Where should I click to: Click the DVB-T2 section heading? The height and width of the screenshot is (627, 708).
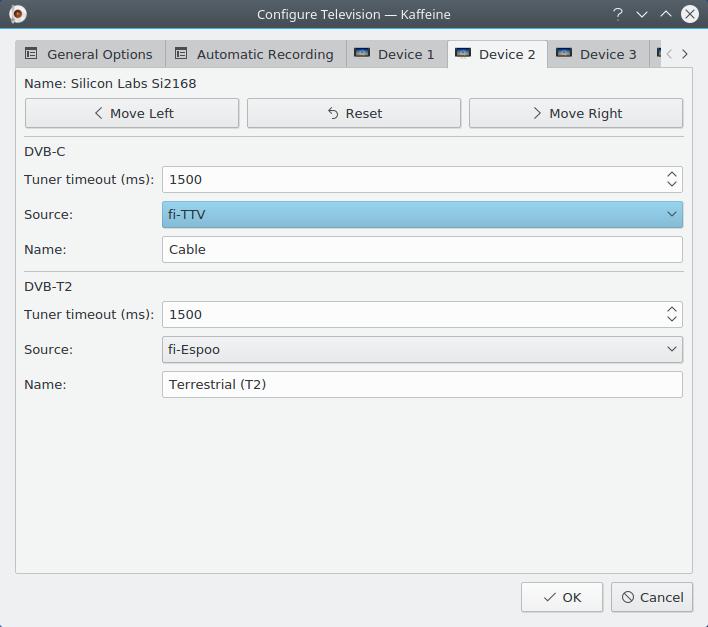48,287
